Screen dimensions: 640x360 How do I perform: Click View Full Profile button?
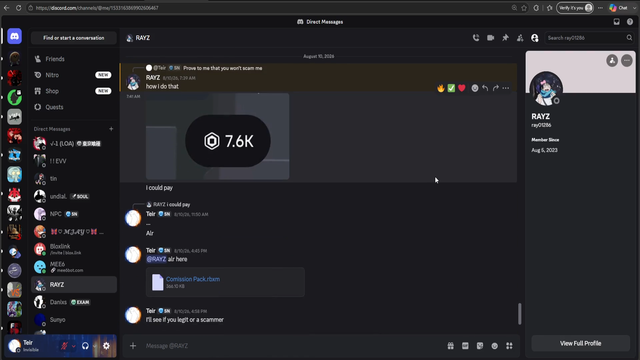click(x=580, y=343)
